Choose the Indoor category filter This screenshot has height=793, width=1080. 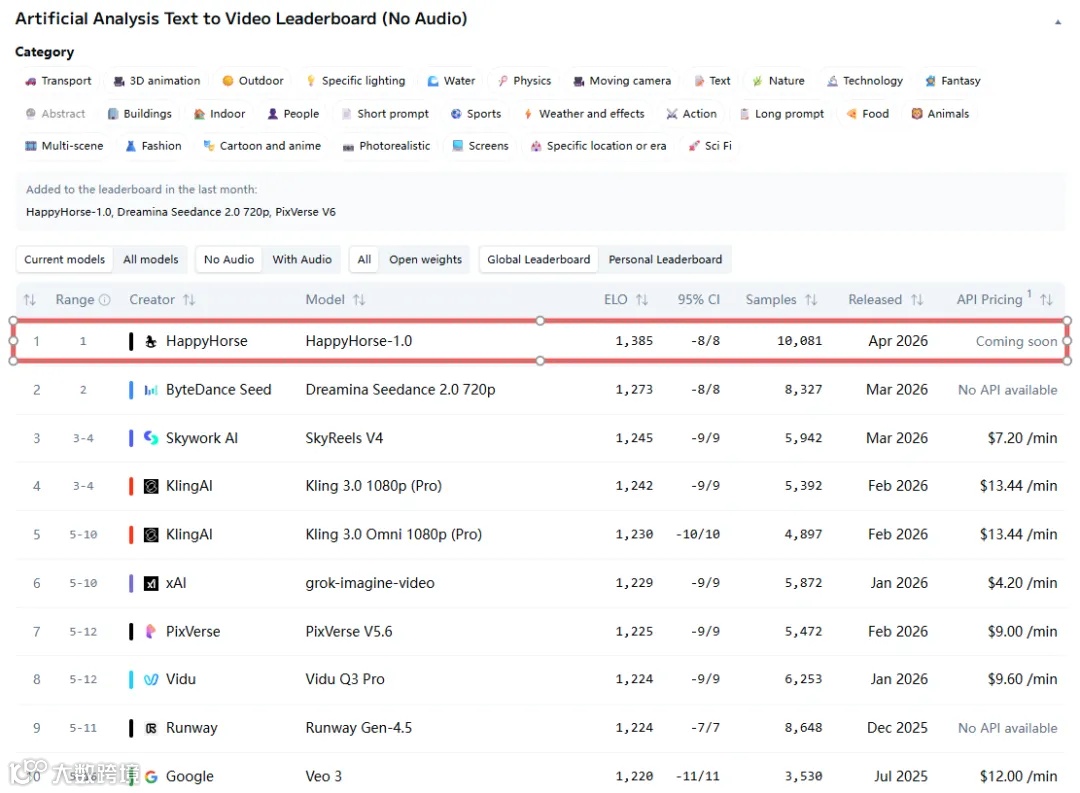tap(220, 114)
